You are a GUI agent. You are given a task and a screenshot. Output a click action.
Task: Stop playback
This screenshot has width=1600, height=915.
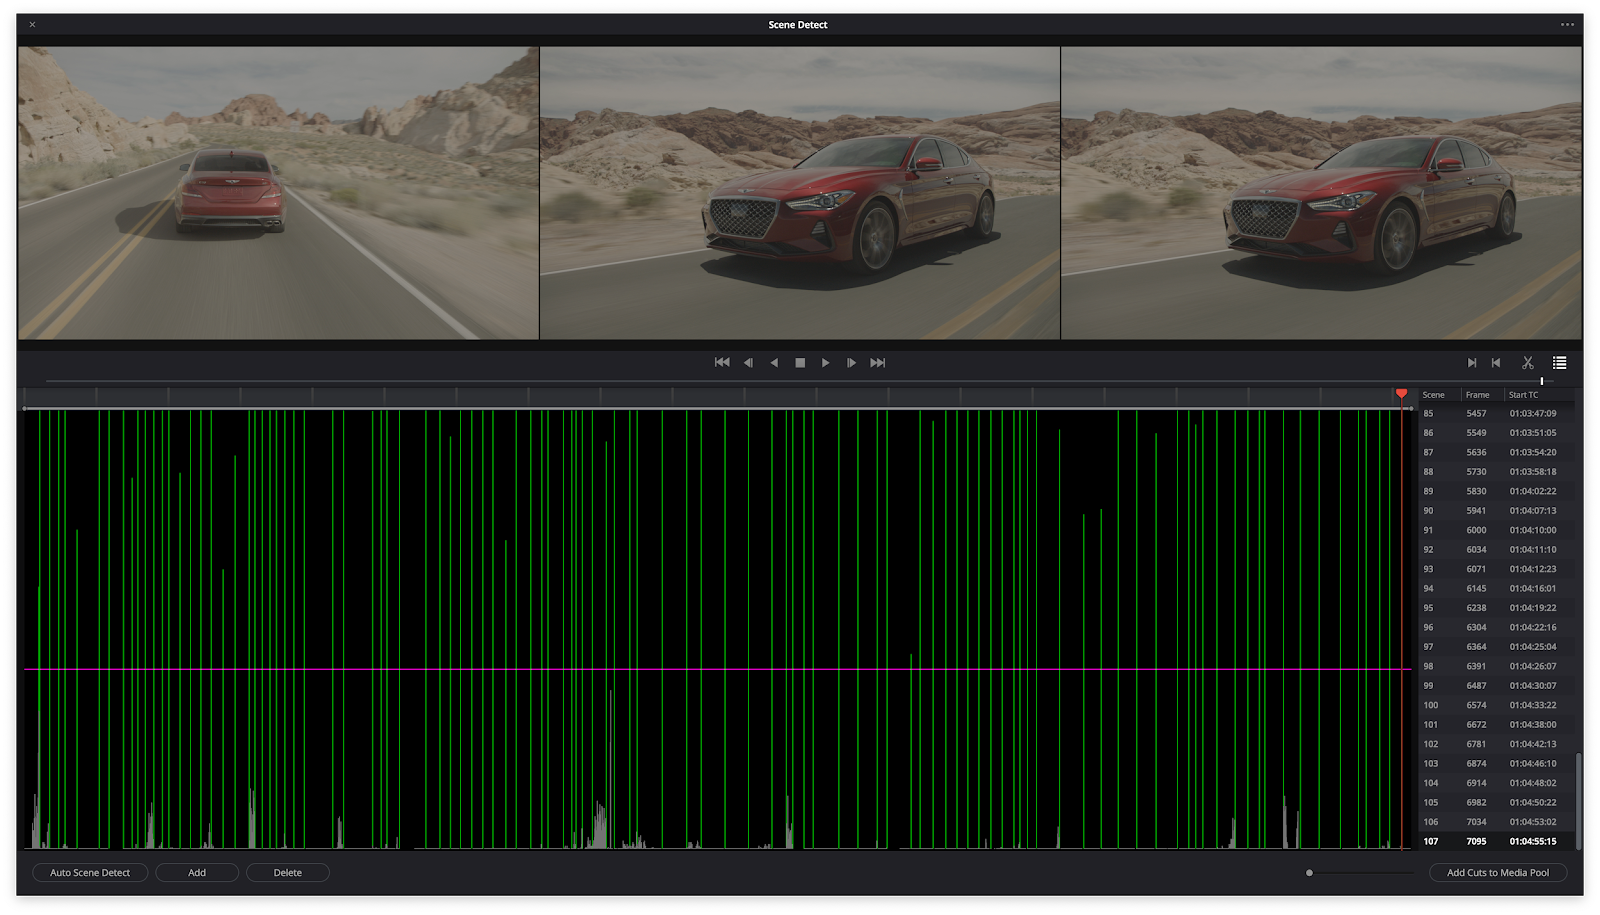800,363
